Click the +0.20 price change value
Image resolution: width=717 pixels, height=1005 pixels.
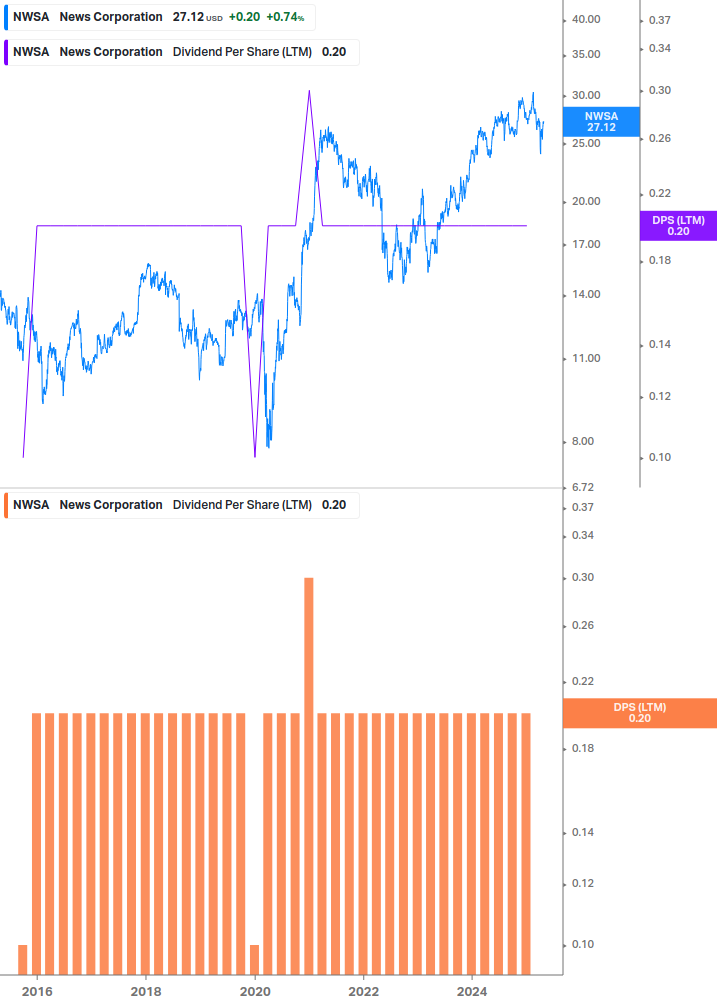pyautogui.click(x=245, y=17)
